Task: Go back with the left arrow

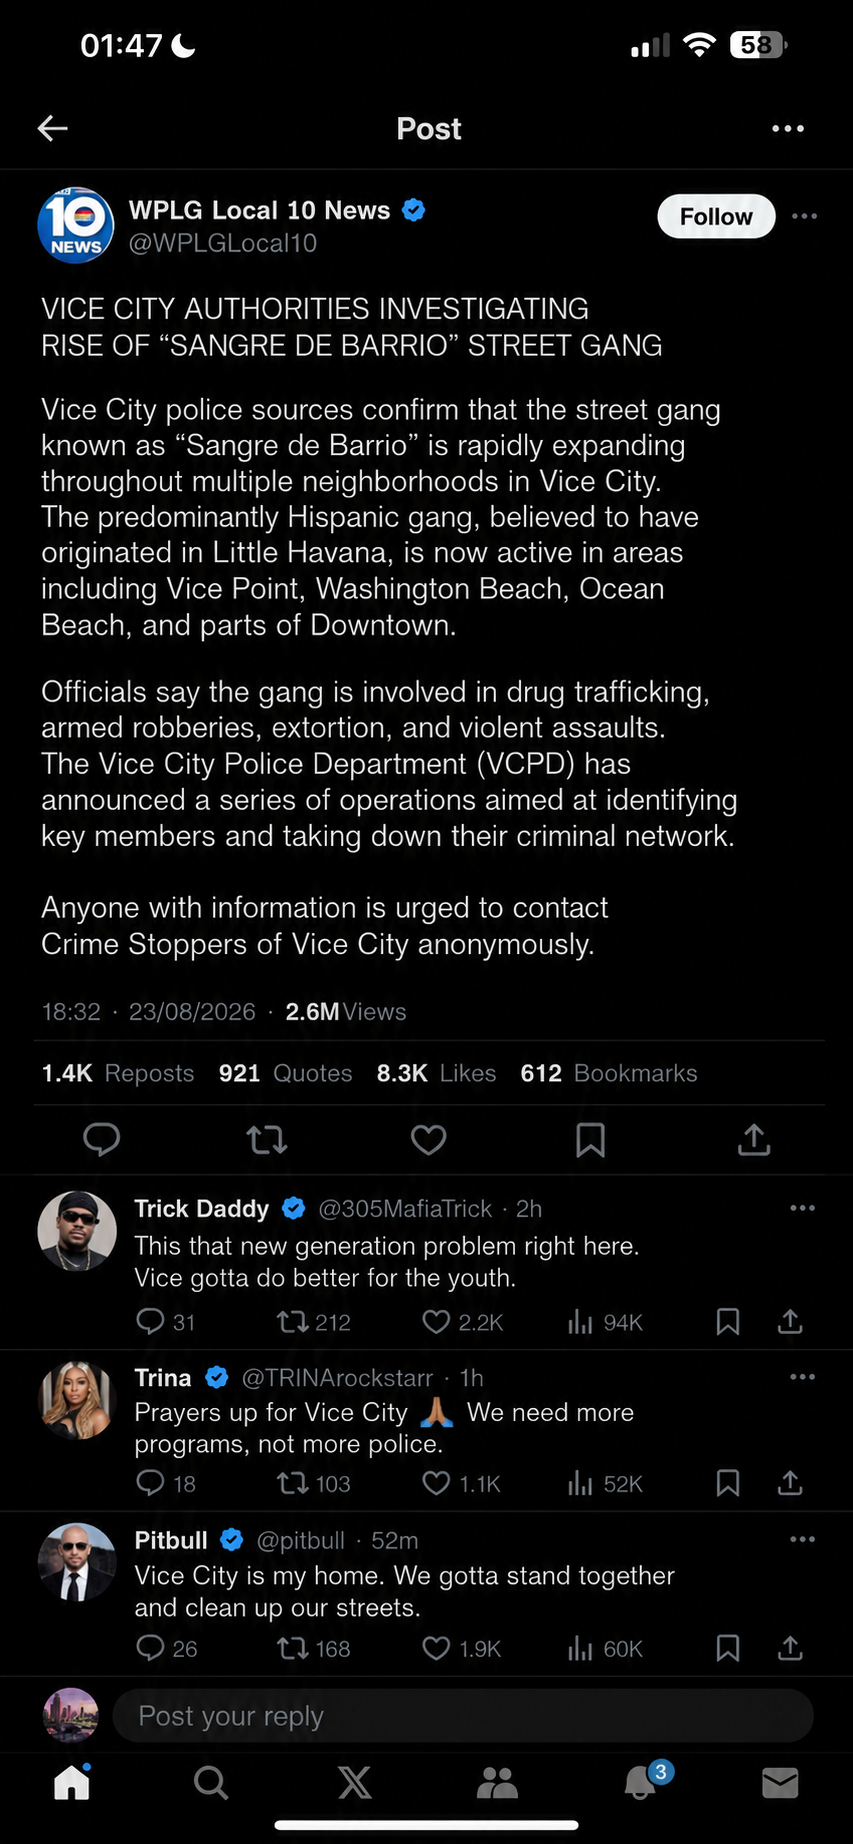Action: [52, 128]
